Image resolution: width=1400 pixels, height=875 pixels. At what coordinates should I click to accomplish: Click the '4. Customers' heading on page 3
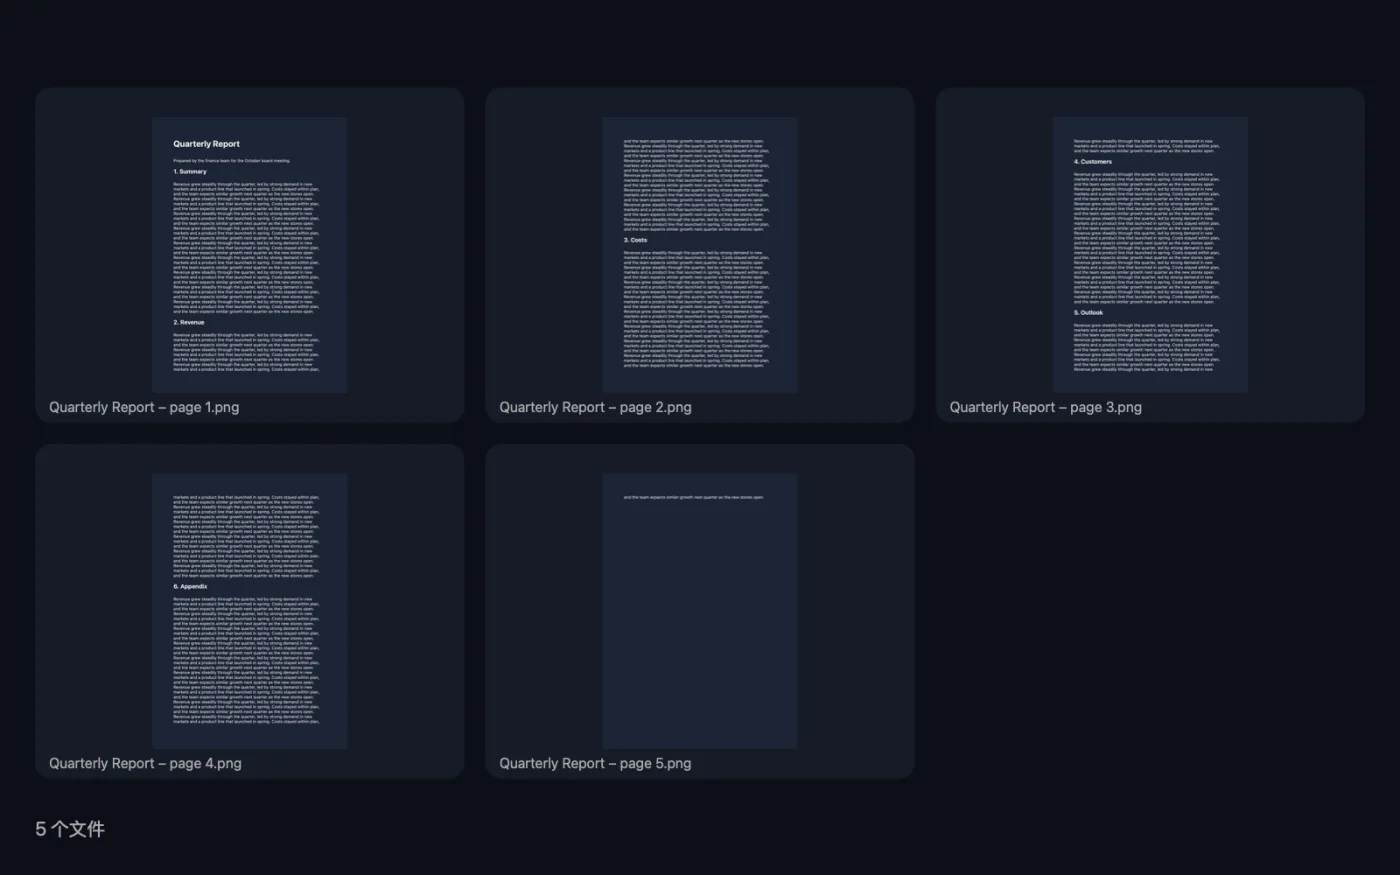(1093, 161)
